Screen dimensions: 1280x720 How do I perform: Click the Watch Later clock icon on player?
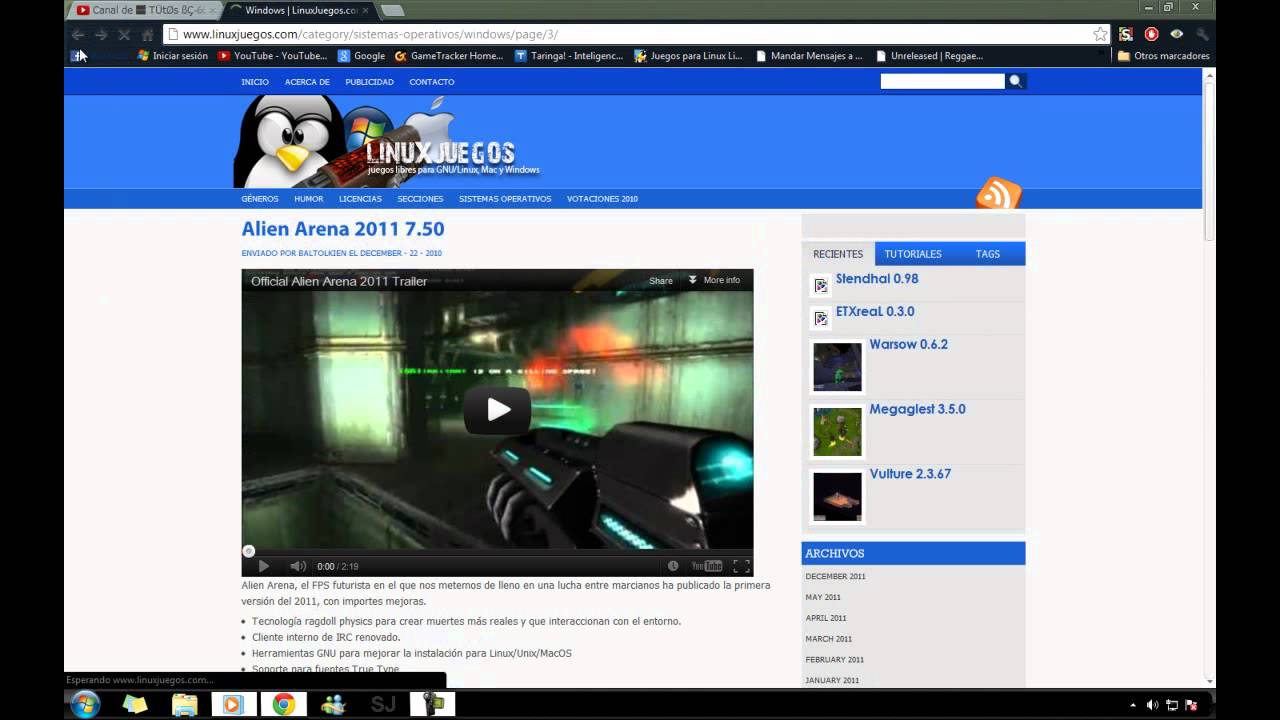coord(673,566)
